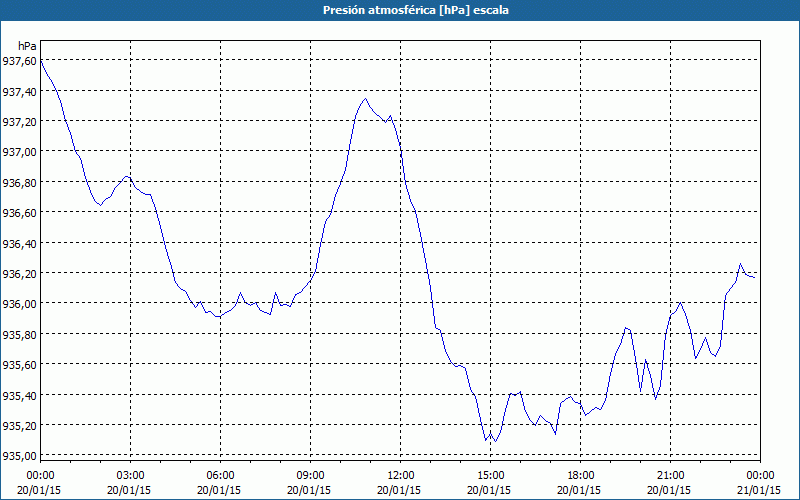This screenshot has width=800, height=500.
Task: Select the 935,60 y-axis value
Action: [19, 365]
